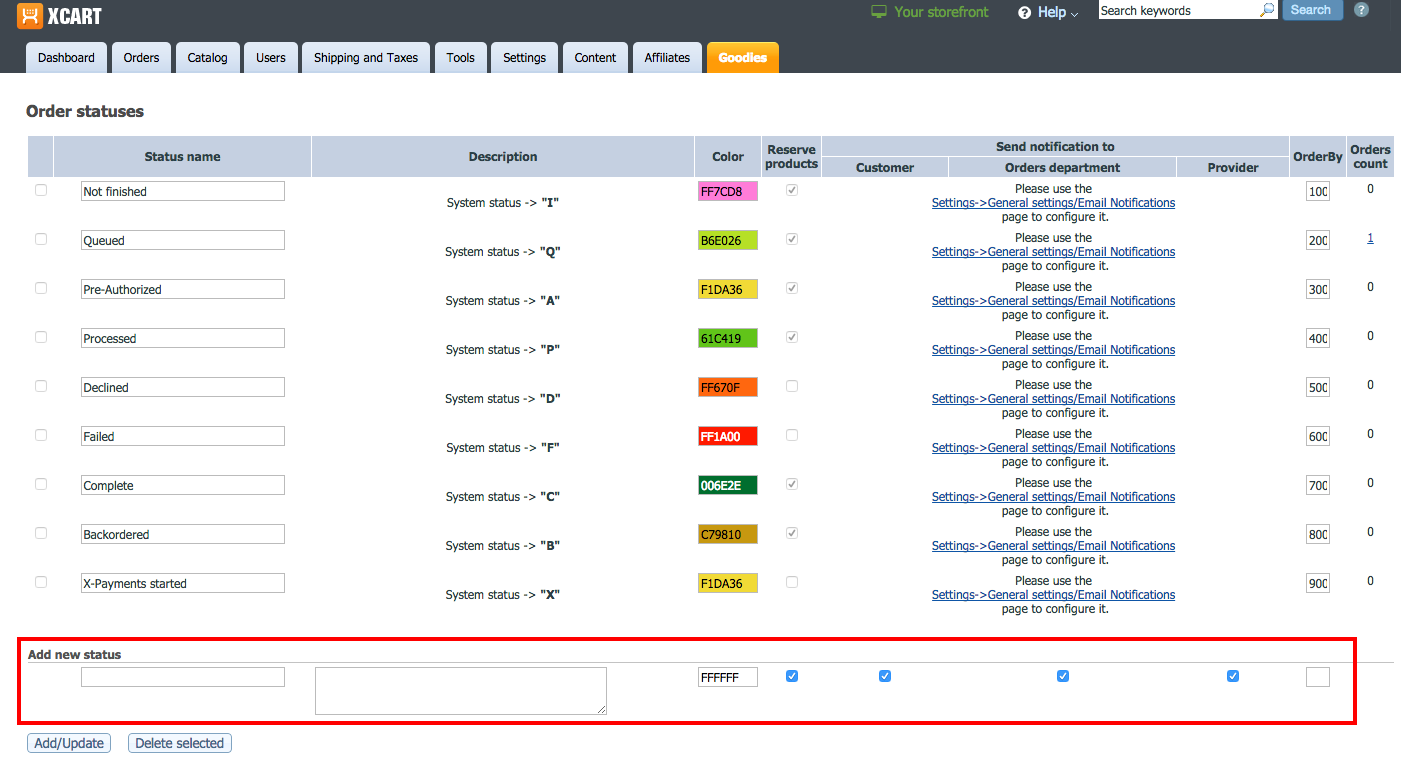This screenshot has width=1401, height=776.
Task: Click the Add/Update button
Action: (69, 743)
